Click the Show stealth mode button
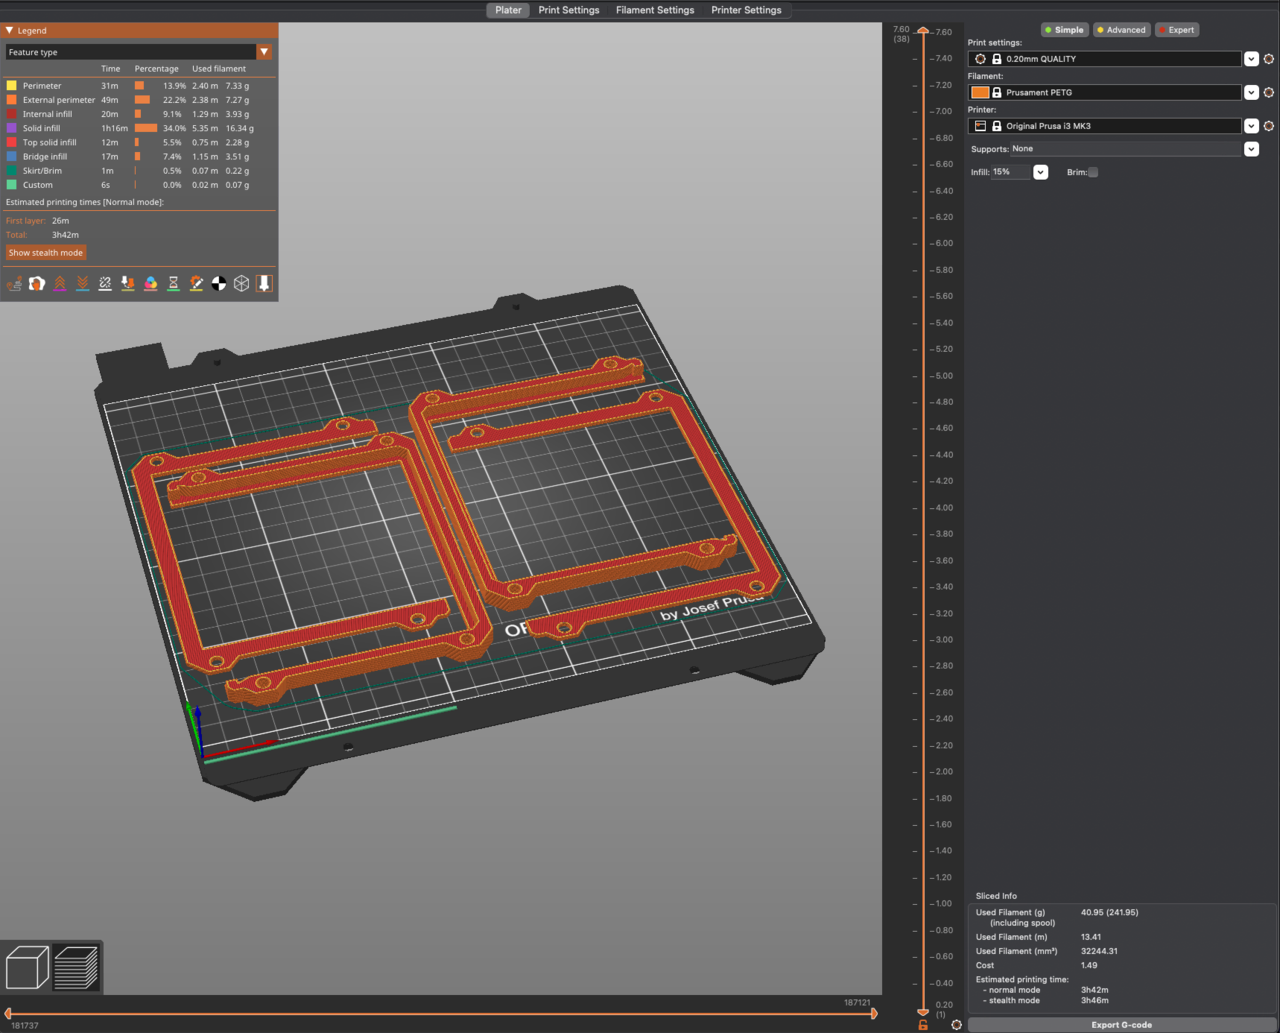 click(45, 252)
